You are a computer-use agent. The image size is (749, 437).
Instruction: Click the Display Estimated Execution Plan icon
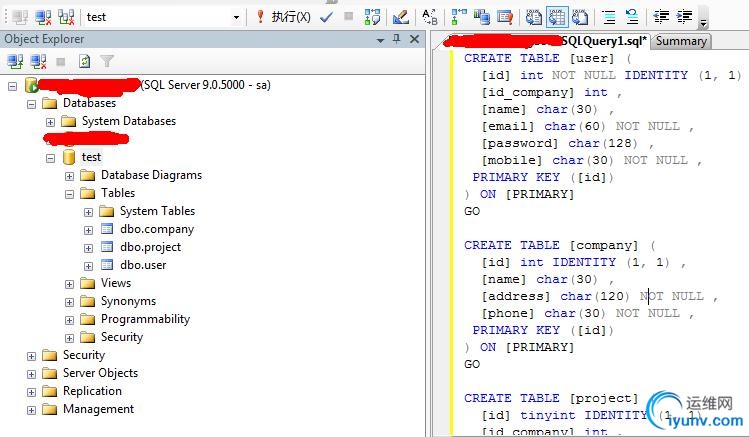[372, 17]
